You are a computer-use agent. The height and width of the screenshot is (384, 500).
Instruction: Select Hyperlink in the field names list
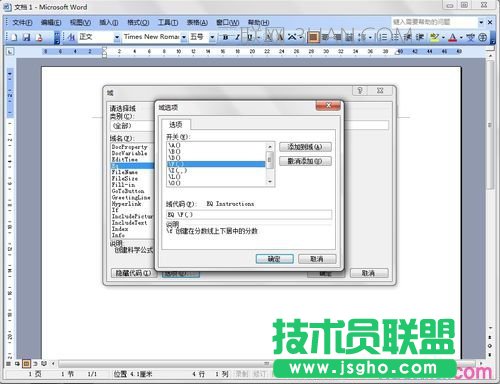point(127,204)
